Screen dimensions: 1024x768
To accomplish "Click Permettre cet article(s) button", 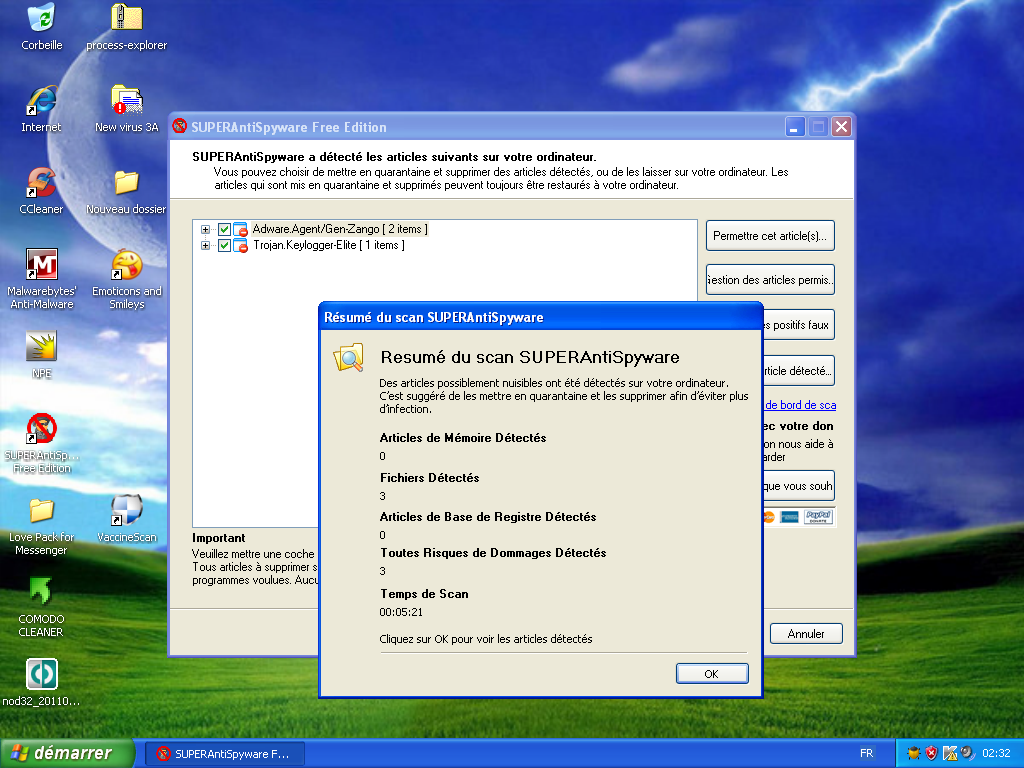I will tap(770, 236).
